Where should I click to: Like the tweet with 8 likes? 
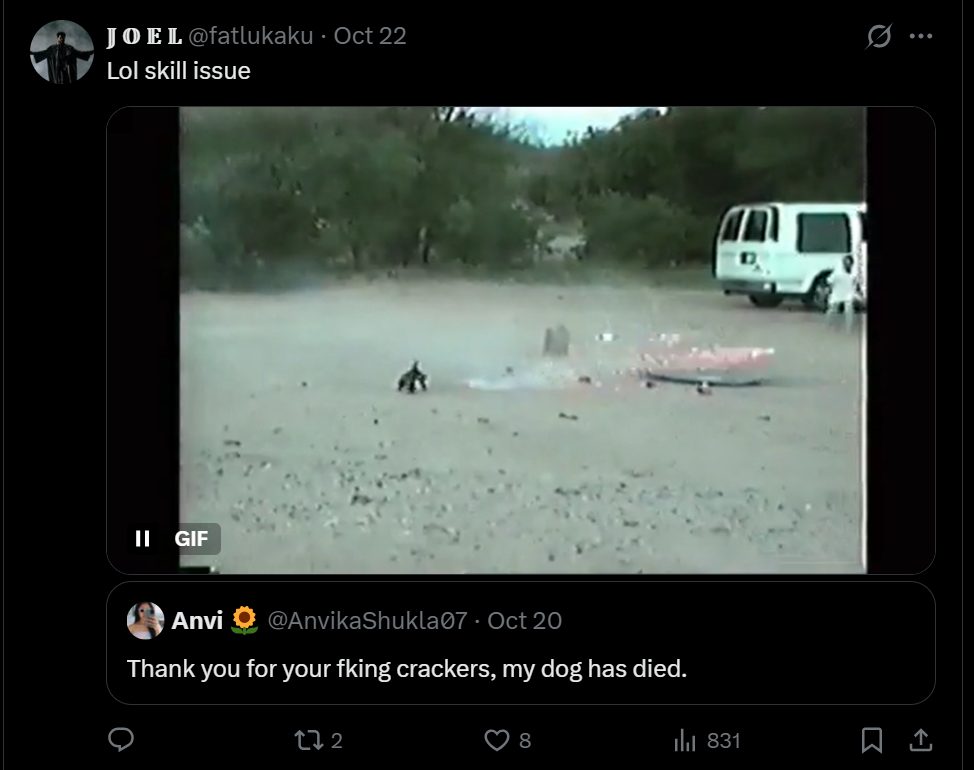[507, 740]
